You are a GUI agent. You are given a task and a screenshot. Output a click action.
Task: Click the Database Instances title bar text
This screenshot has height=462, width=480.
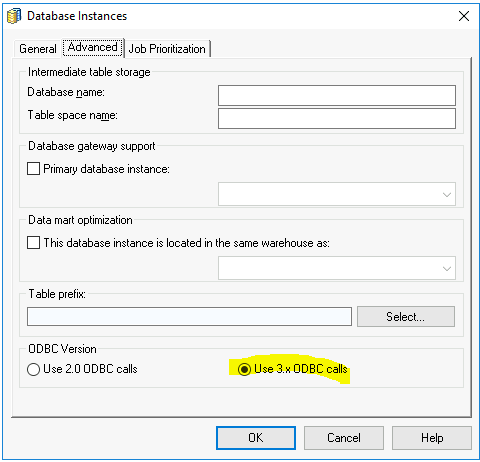click(77, 16)
